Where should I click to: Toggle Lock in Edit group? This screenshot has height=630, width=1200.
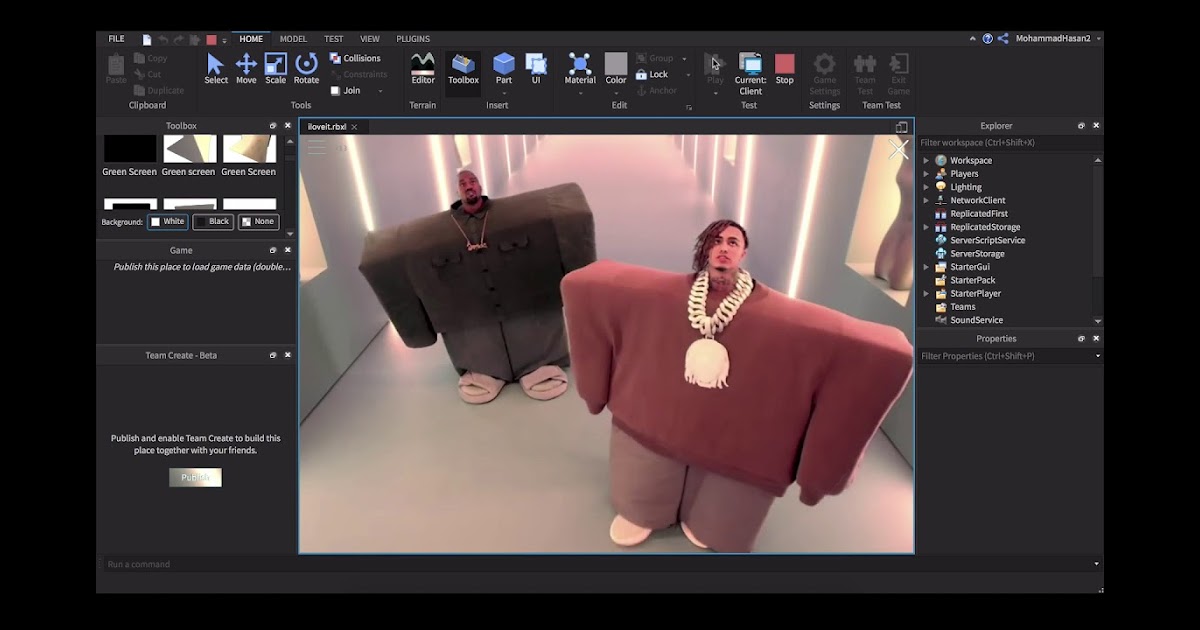652,74
